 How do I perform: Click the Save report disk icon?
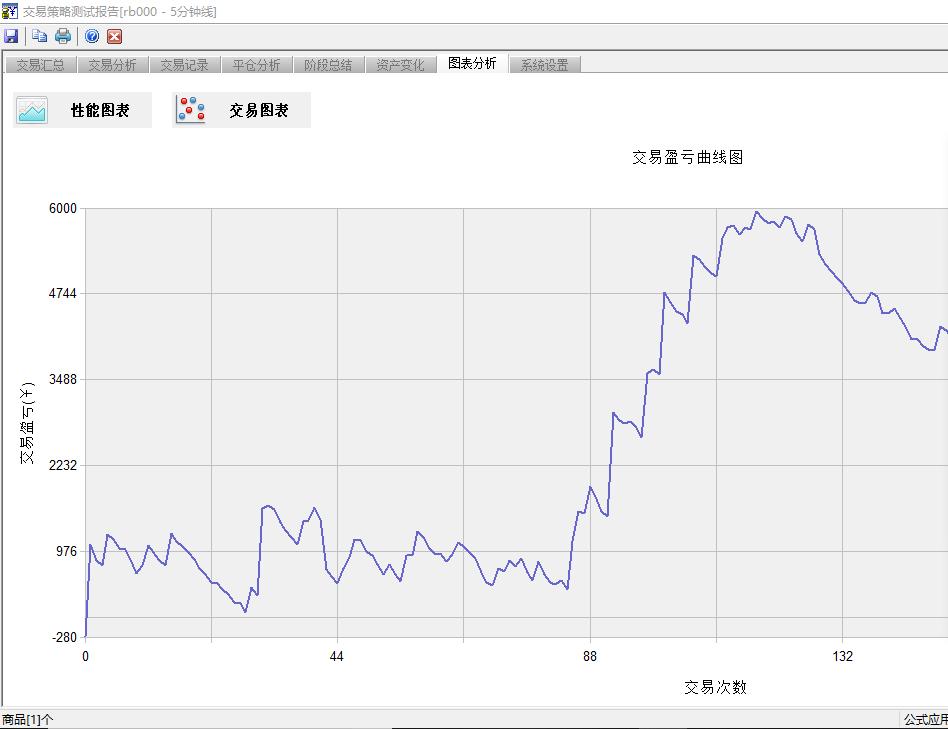coord(12,35)
